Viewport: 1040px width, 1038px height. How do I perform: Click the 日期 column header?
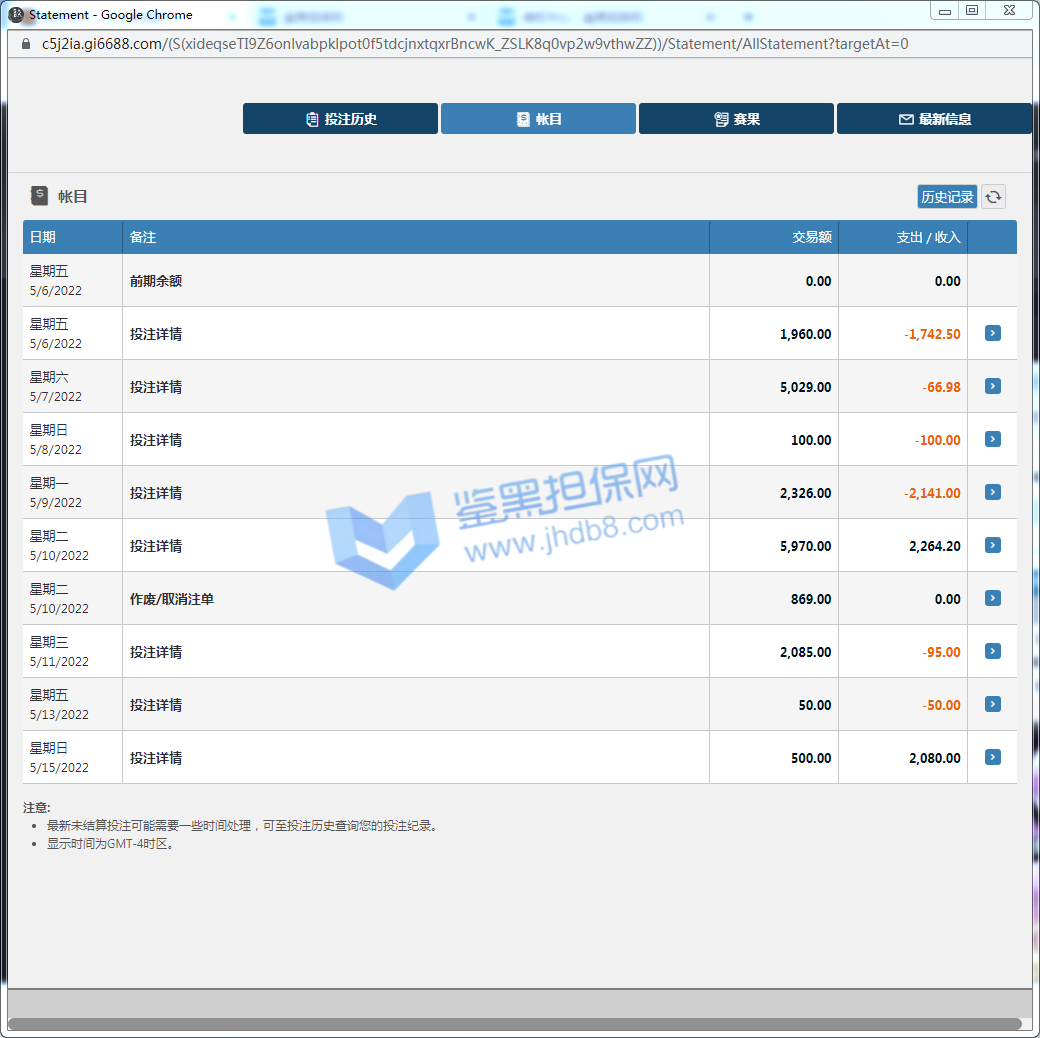click(43, 237)
